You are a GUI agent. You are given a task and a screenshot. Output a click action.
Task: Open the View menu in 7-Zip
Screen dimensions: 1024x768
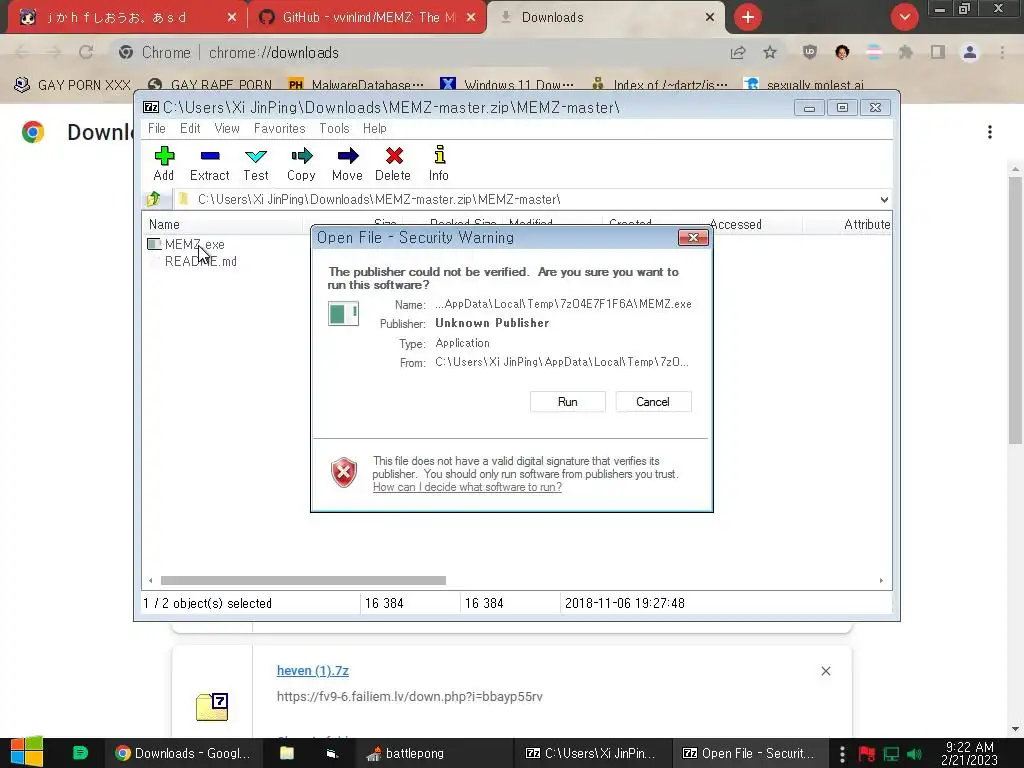(227, 128)
